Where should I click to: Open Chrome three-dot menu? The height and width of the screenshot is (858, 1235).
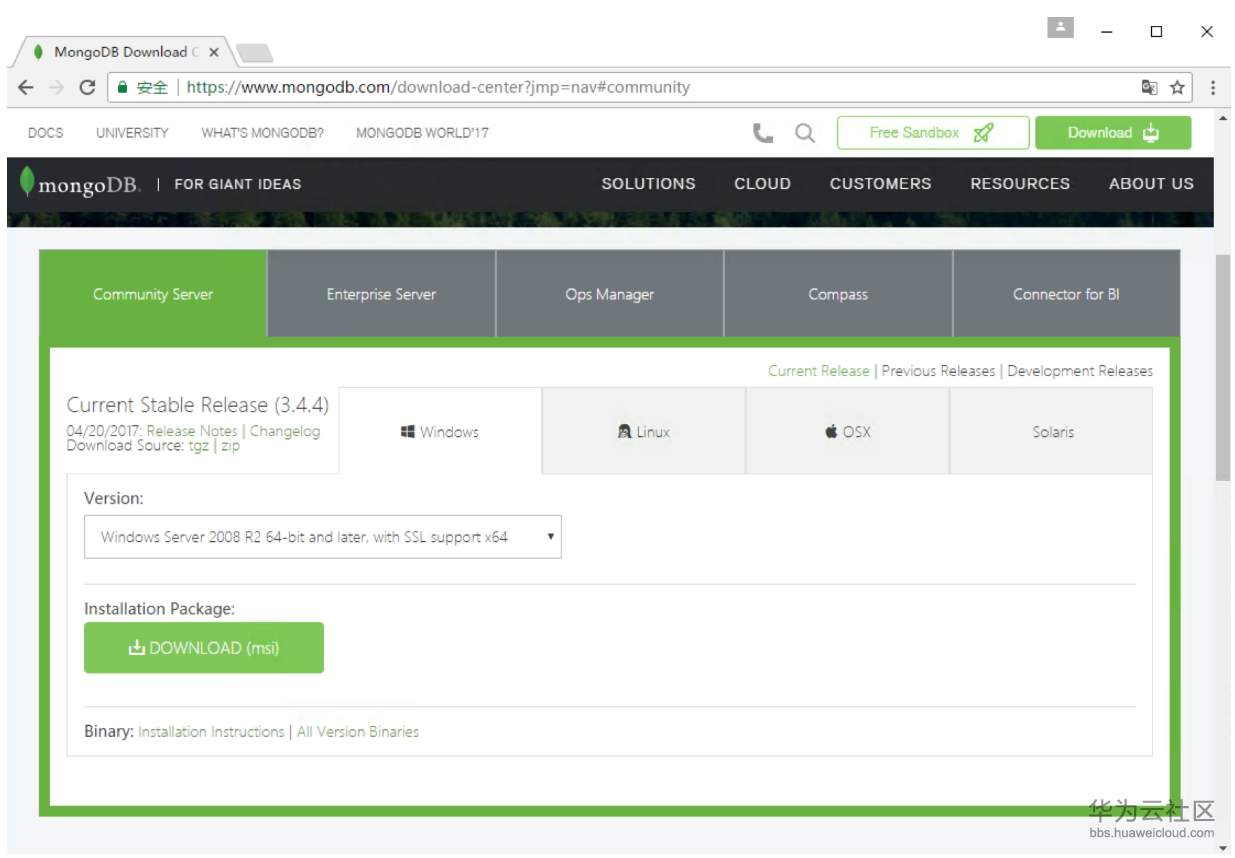(x=1212, y=87)
